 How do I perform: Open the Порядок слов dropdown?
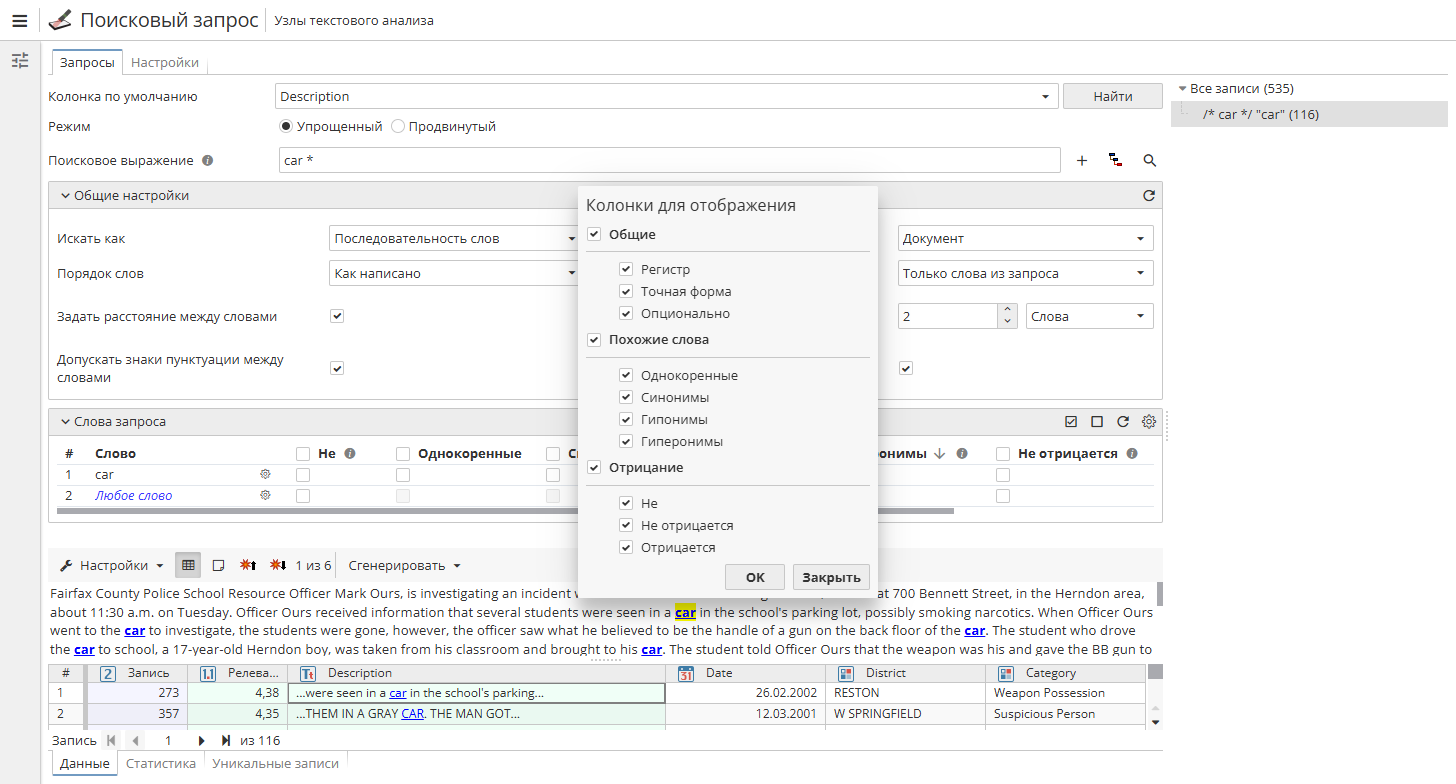(x=453, y=273)
